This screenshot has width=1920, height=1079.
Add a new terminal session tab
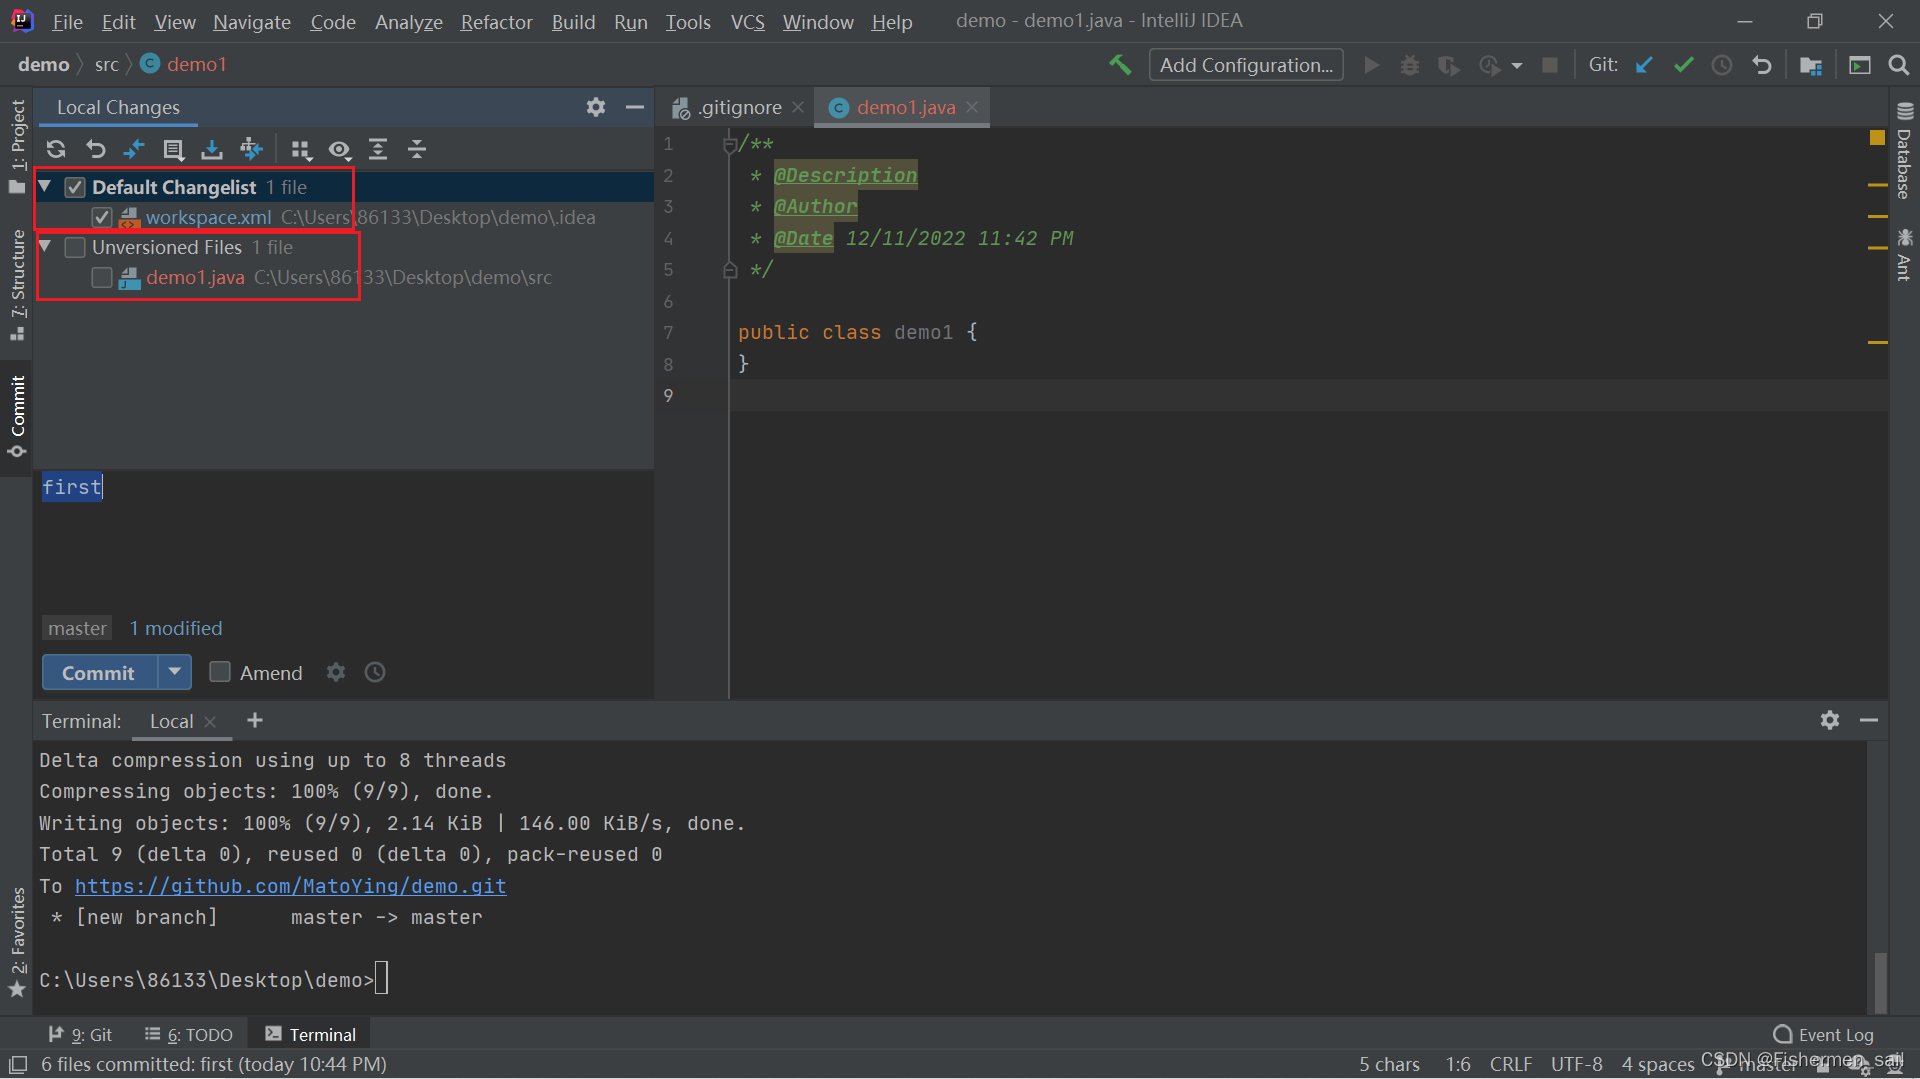pos(255,720)
